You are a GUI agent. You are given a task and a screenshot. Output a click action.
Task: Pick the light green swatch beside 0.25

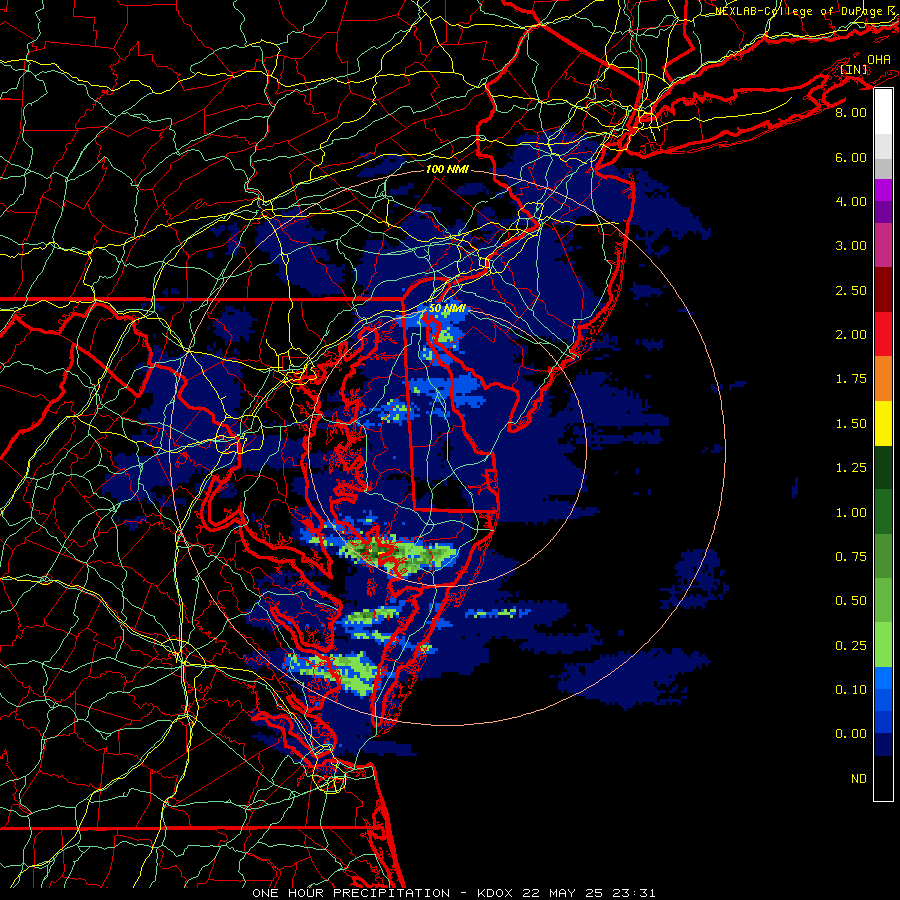click(883, 645)
